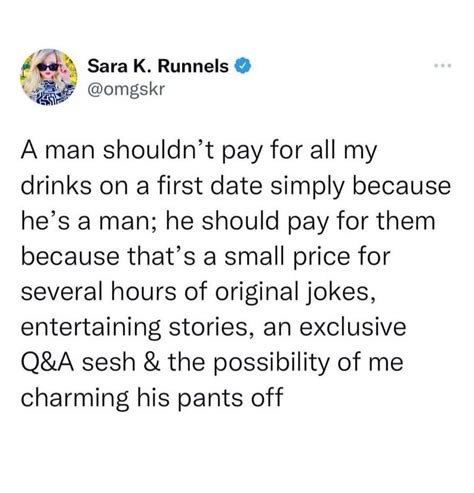Open the three-dot more options menu

click(443, 66)
